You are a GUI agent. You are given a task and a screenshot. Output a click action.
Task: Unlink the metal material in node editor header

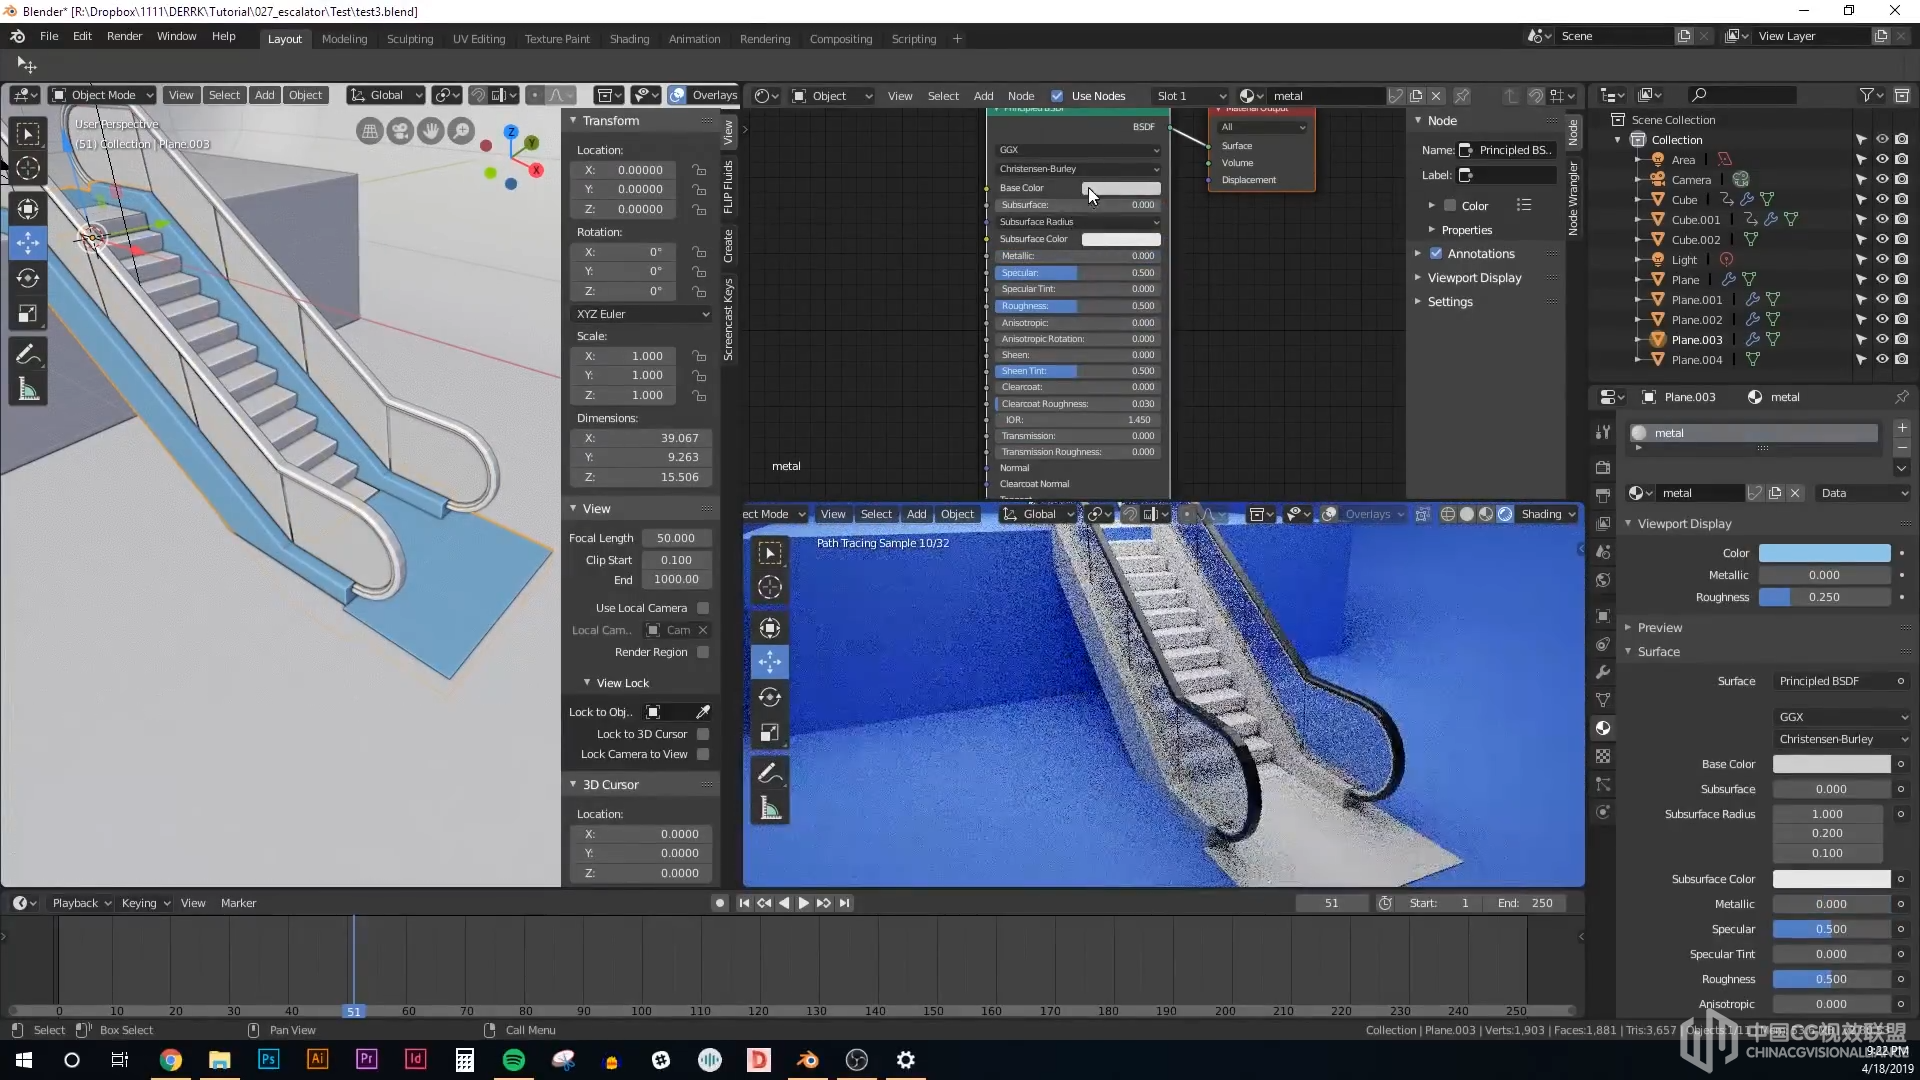click(1436, 96)
